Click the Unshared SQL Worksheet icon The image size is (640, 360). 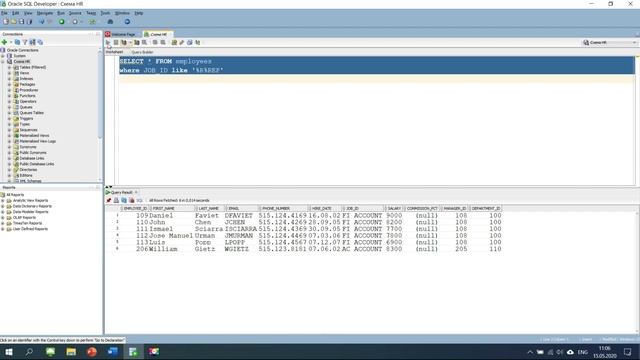pyautogui.click(x=174, y=42)
